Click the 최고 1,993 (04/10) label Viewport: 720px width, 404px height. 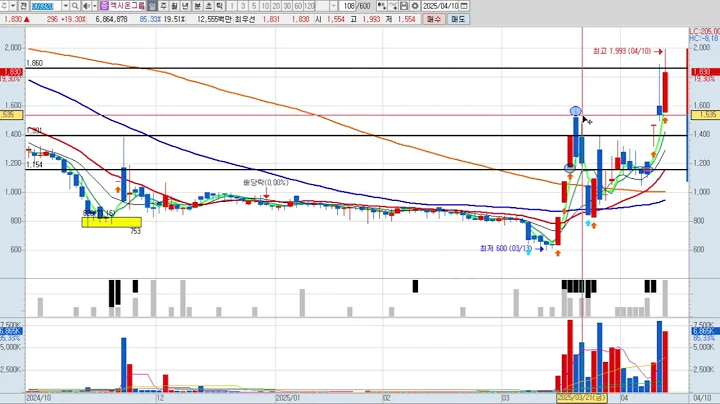click(x=622, y=51)
